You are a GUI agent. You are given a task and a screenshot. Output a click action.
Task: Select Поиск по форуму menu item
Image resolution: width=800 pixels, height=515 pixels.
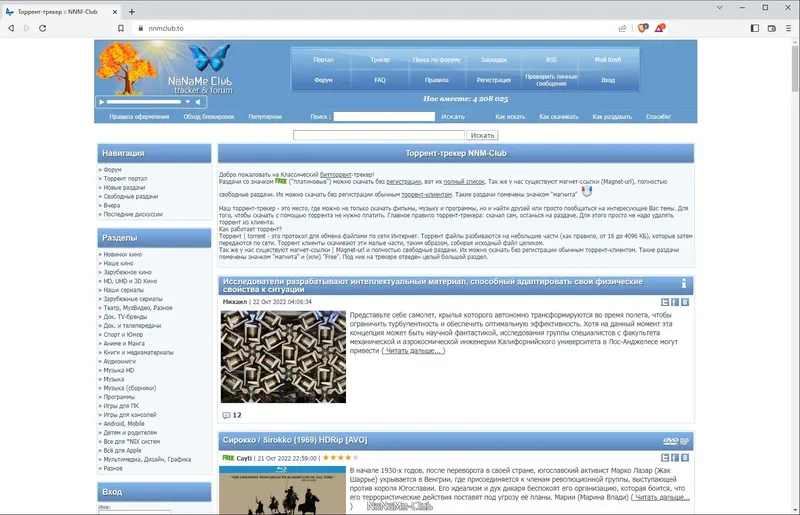tap(437, 60)
